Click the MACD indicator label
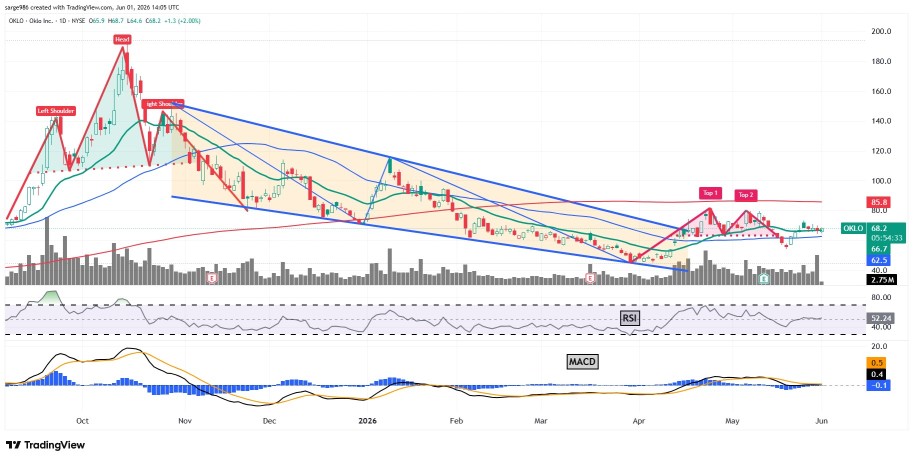The width and height of the screenshot is (913, 460). pos(583,362)
